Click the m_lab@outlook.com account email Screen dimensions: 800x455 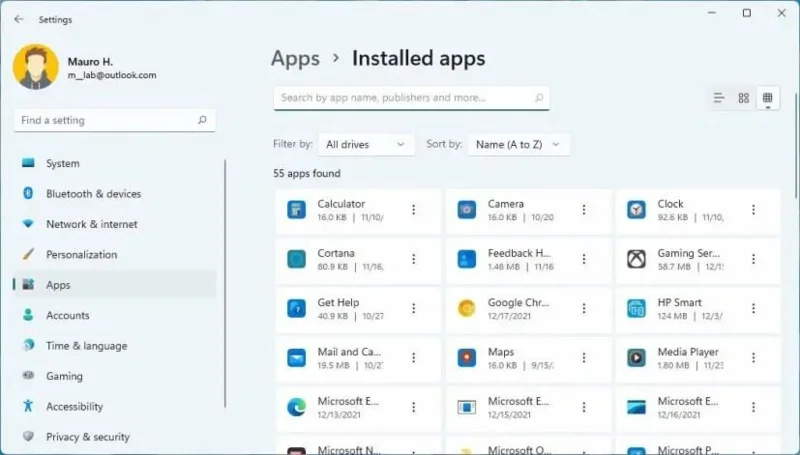pos(112,75)
